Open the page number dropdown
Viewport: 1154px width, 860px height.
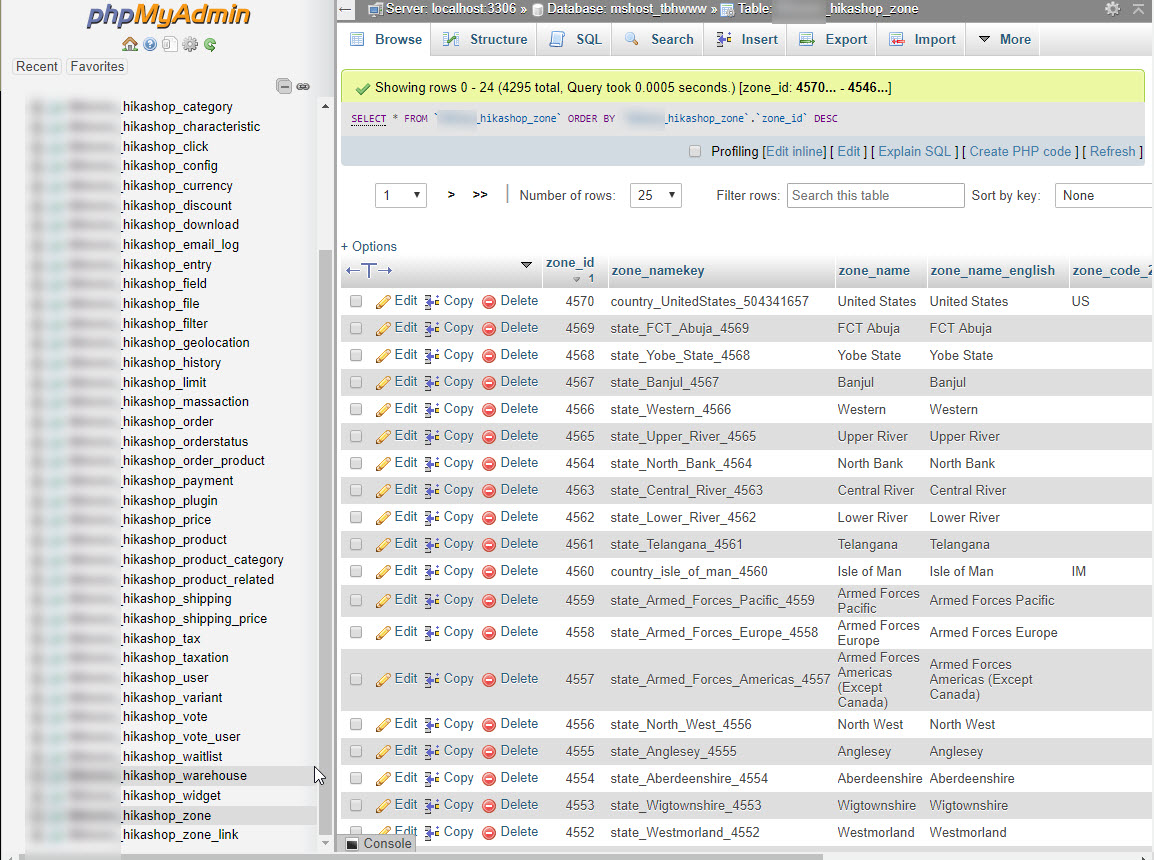click(400, 195)
